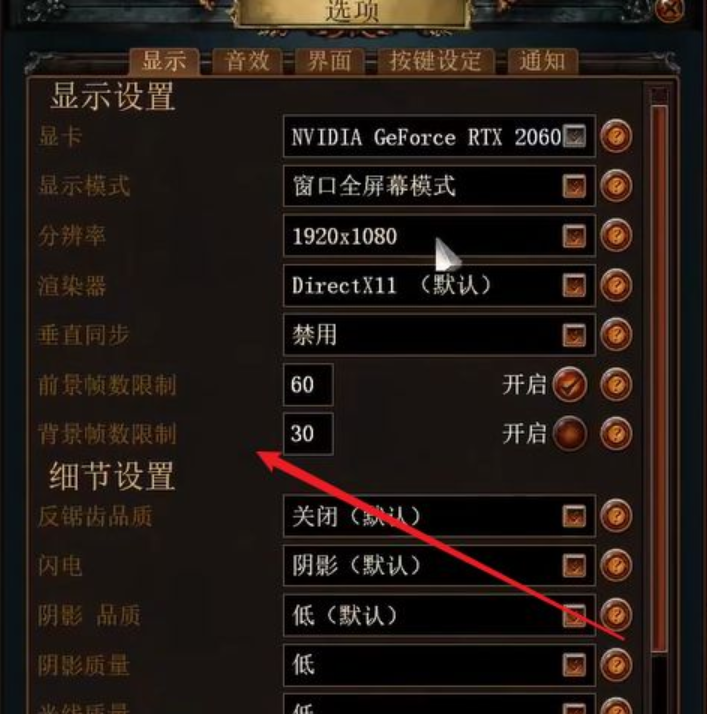
Task: Expand the 1920x1080 resolution dropdown
Action: click(x=439, y=236)
